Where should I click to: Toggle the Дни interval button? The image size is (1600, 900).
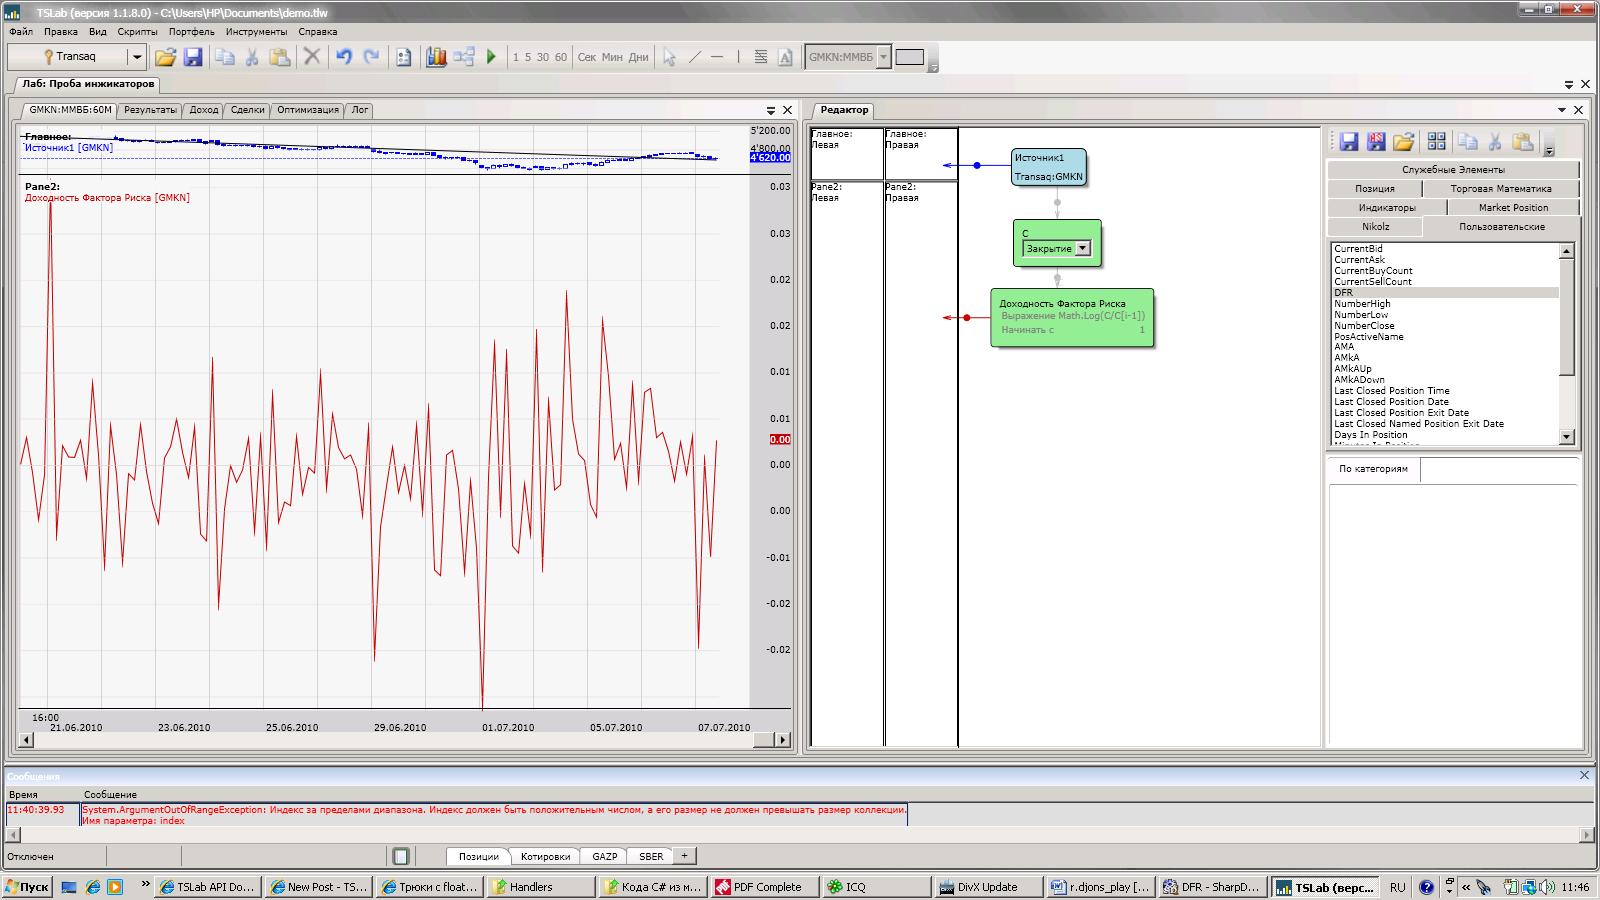pyautogui.click(x=638, y=57)
